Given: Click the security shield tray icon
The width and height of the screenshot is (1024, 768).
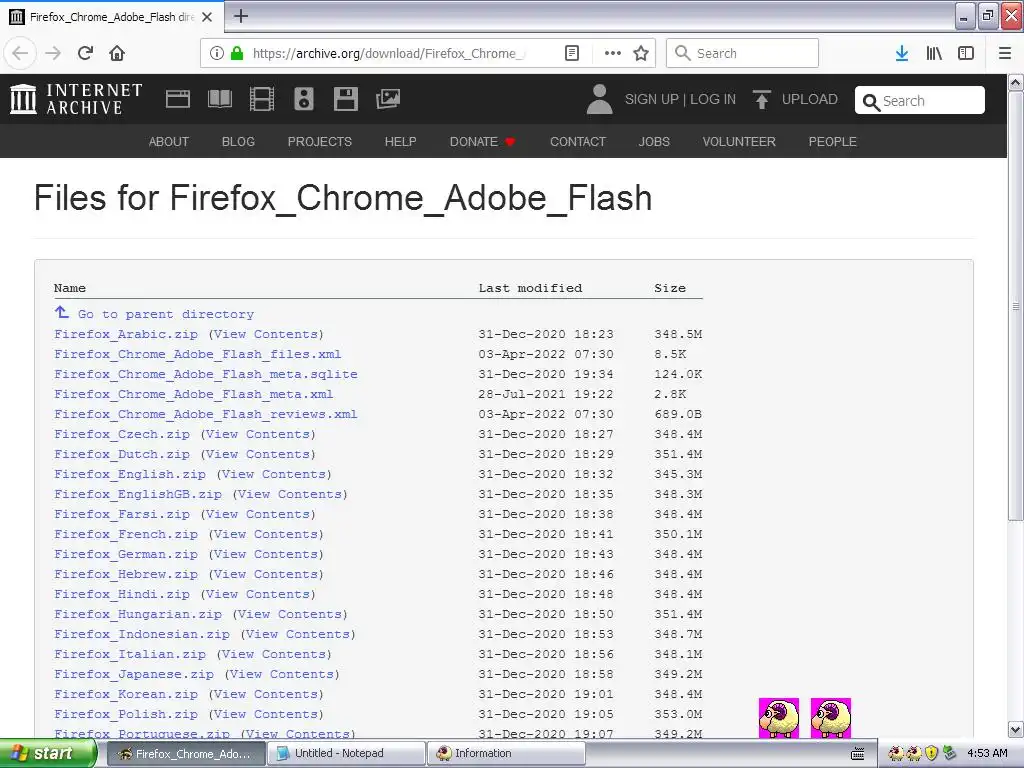Looking at the screenshot, I should tap(932, 754).
